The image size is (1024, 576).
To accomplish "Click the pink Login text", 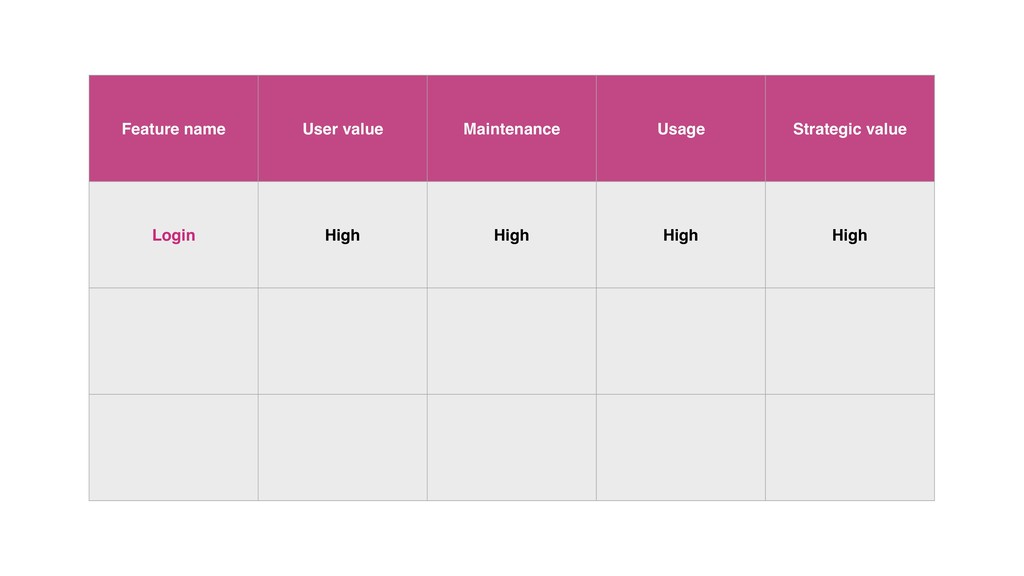I will click(173, 235).
